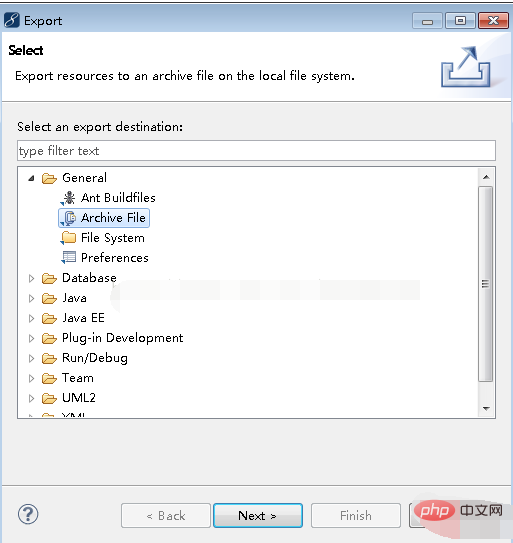Screen dimensions: 513x543
Task: Click into the type filter text field
Action: [x=256, y=151]
